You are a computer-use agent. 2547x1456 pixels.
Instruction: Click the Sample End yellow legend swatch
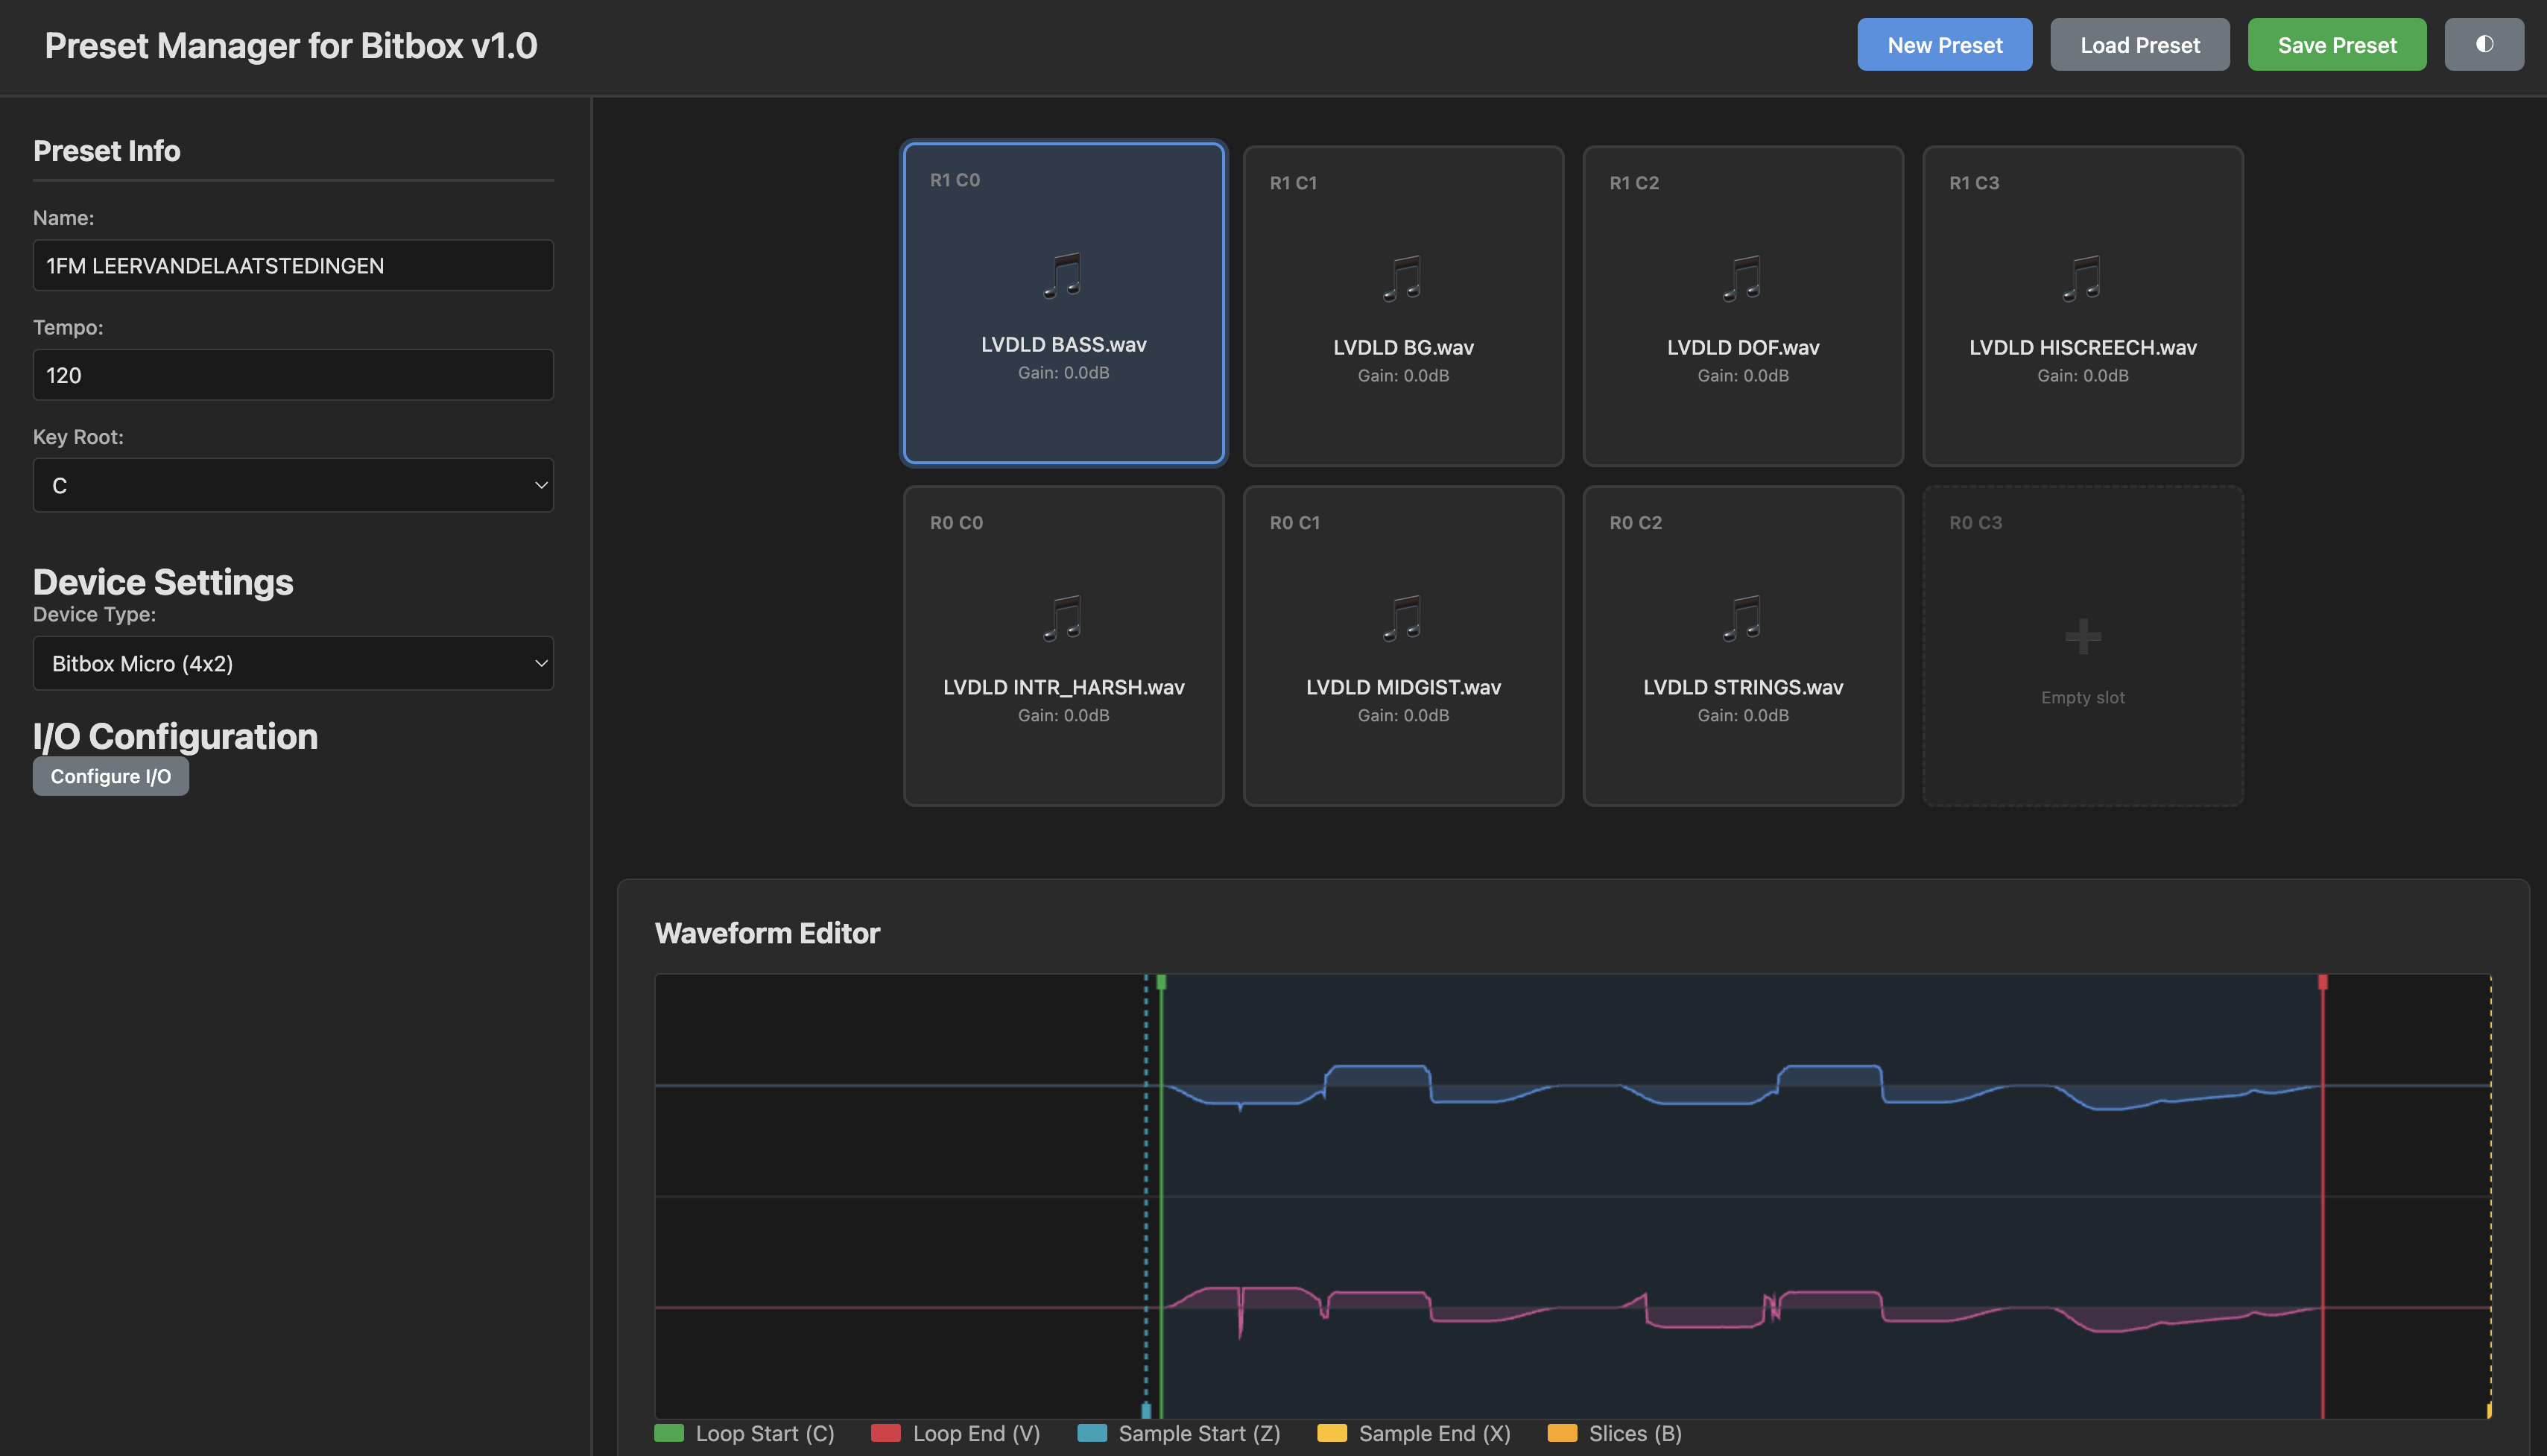(1331, 1433)
